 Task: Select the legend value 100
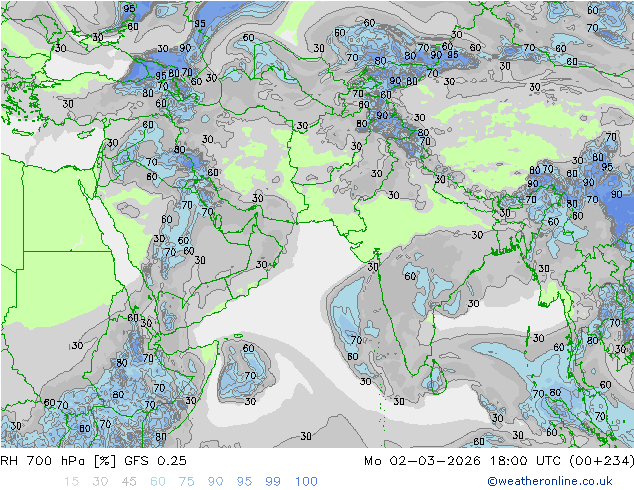(306, 481)
